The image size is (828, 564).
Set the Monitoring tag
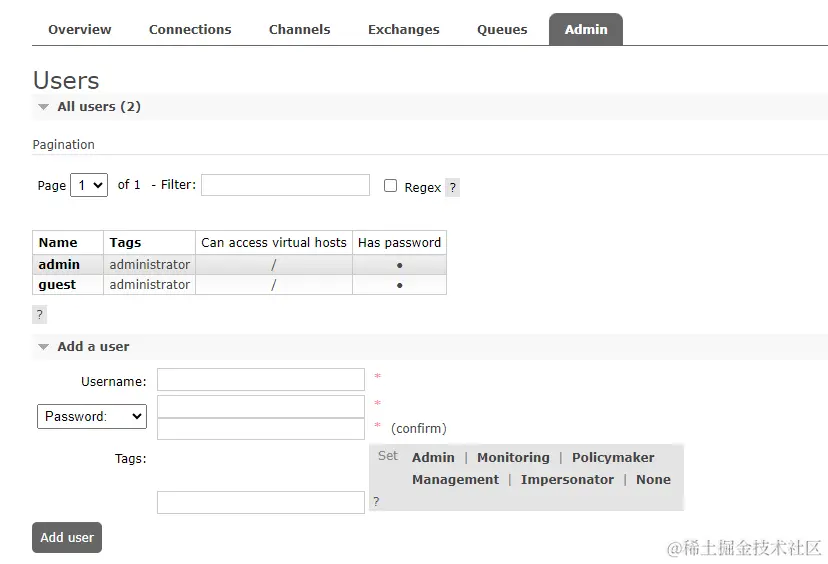coord(513,458)
